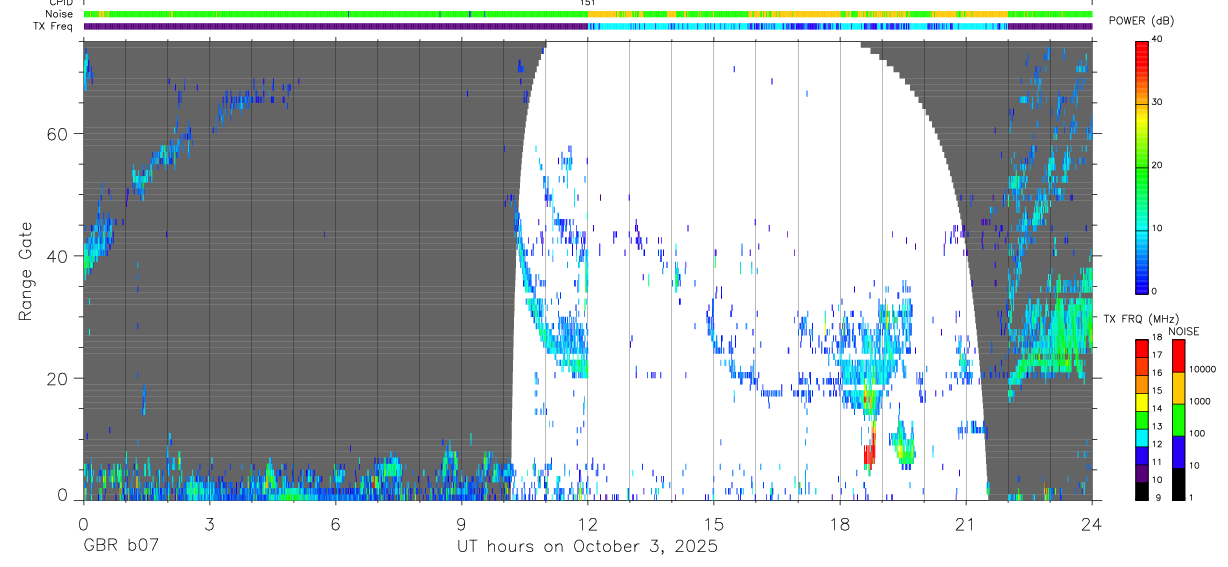
Task: Click the NOISE legend label above color bar
Action: [1185, 331]
